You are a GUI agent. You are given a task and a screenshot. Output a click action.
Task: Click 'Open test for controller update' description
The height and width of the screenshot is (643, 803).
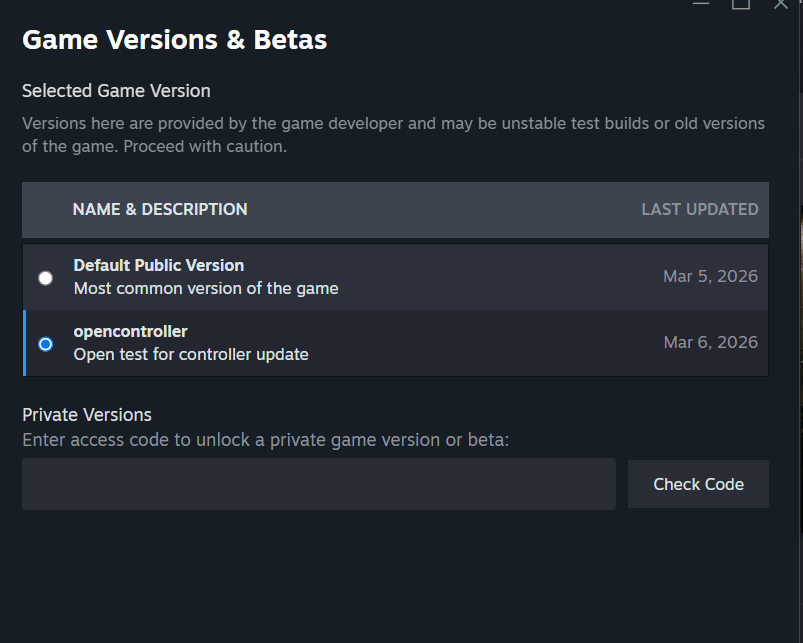coord(191,355)
